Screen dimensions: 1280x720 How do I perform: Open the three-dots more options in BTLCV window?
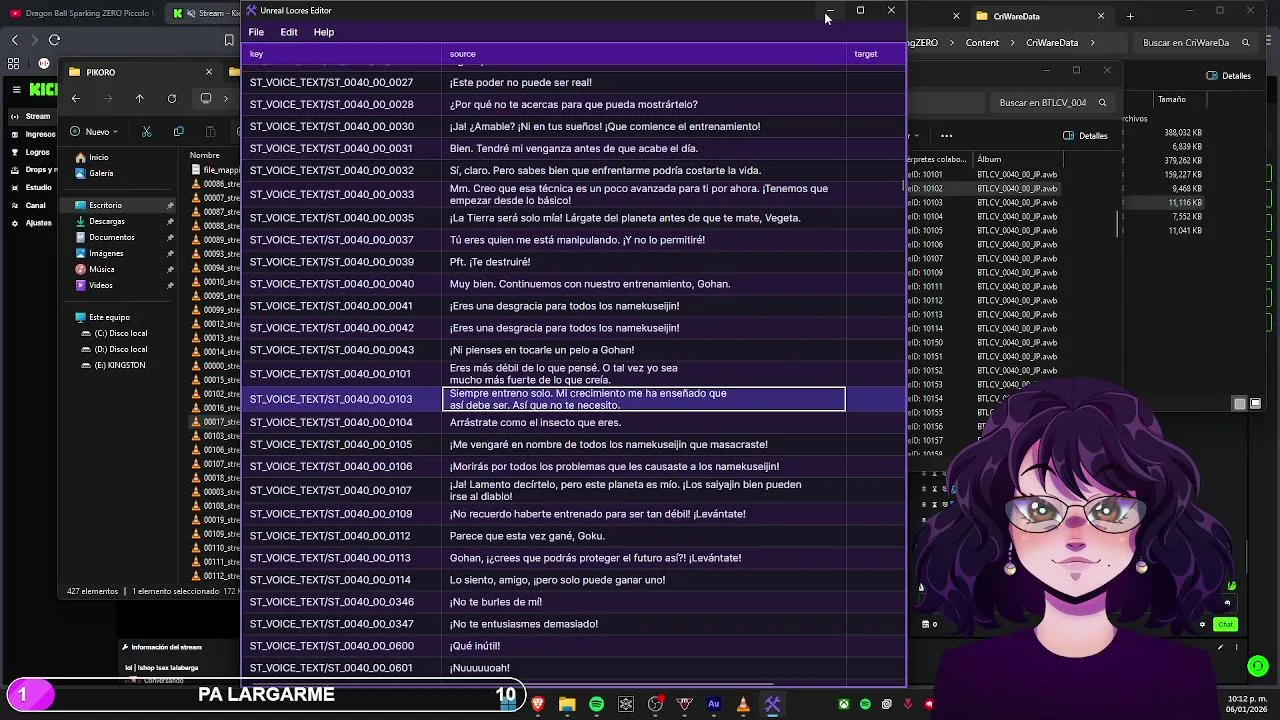[x=946, y=135]
